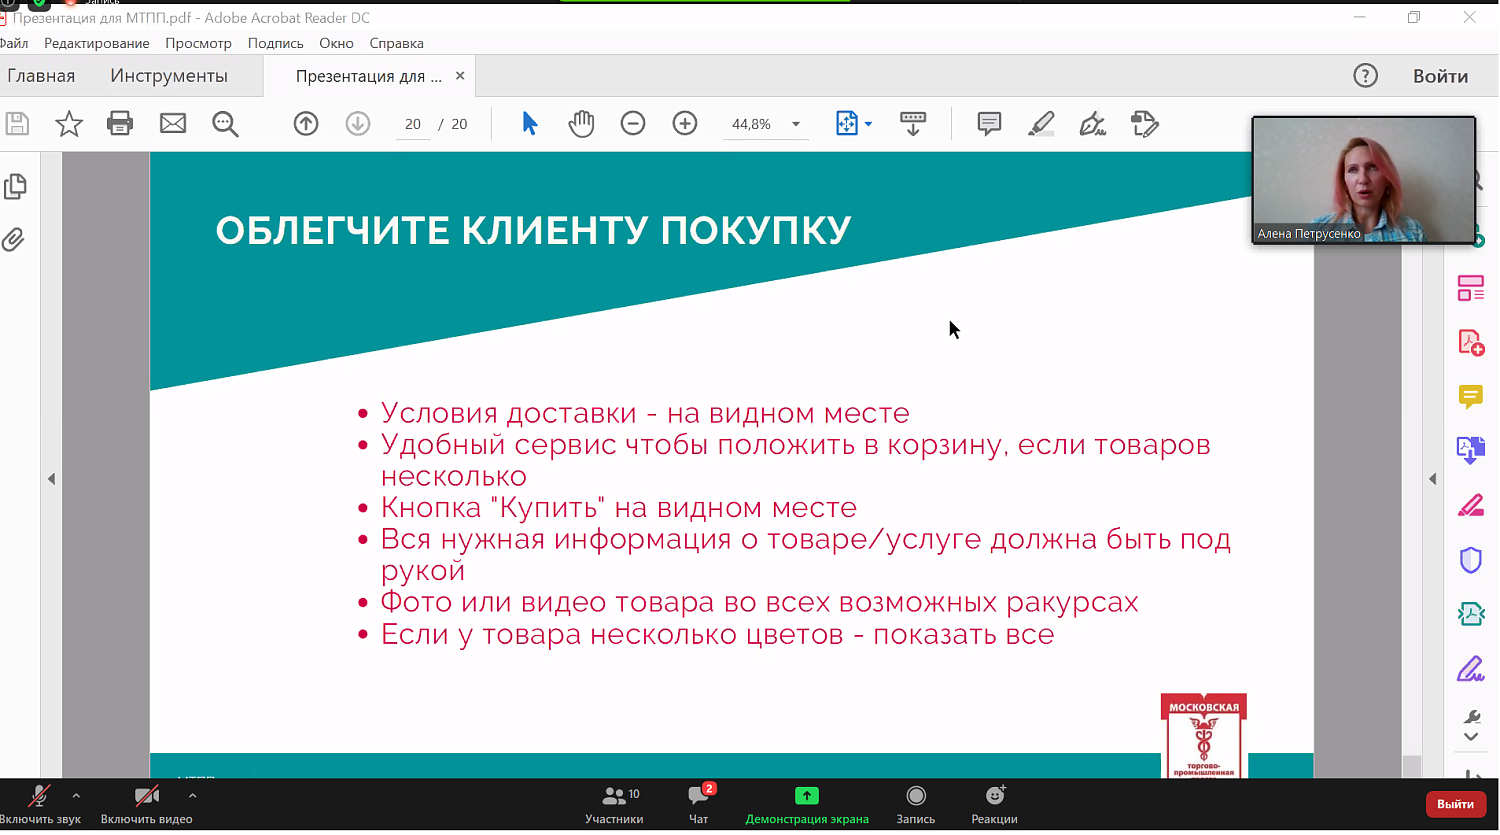Viewport: 1500px width, 835px height.
Task: Open the Файл menu
Action: (x=14, y=43)
